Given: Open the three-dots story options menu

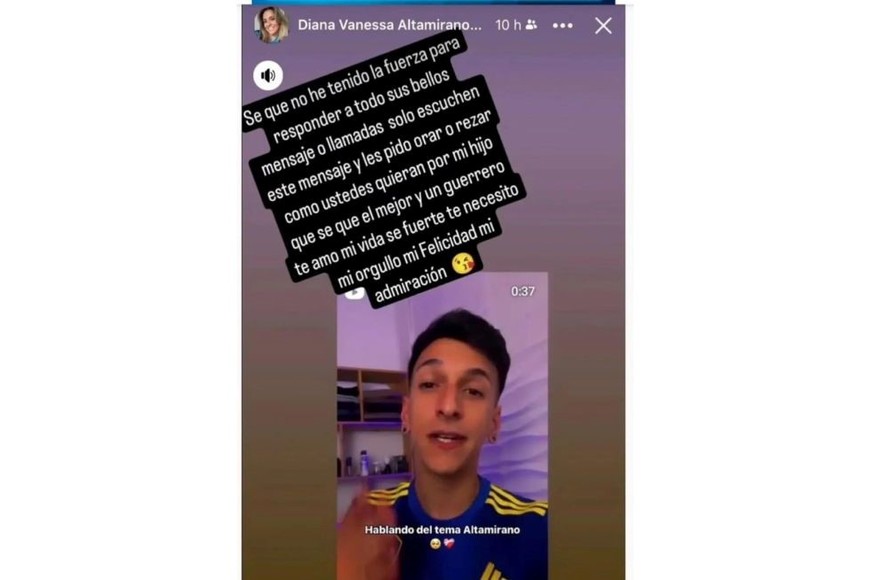Looking at the screenshot, I should (x=563, y=26).
